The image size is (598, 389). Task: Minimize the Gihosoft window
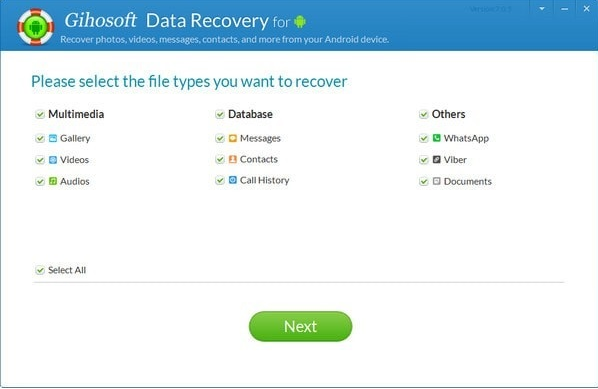click(564, 8)
